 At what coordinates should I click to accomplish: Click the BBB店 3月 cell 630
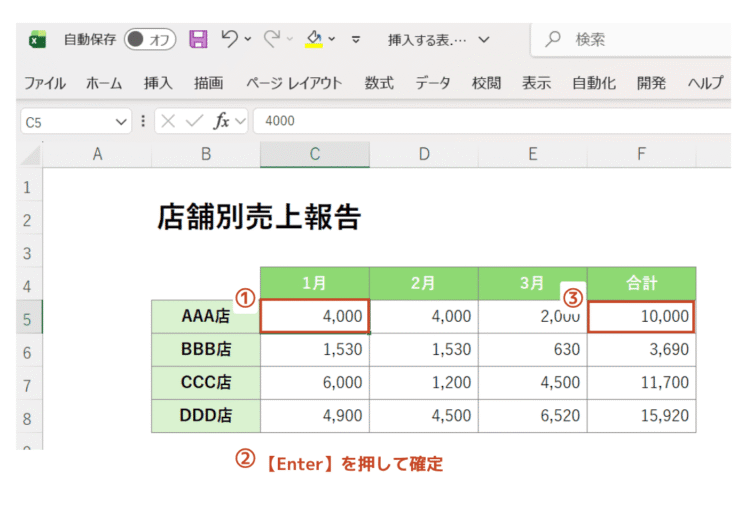click(532, 349)
